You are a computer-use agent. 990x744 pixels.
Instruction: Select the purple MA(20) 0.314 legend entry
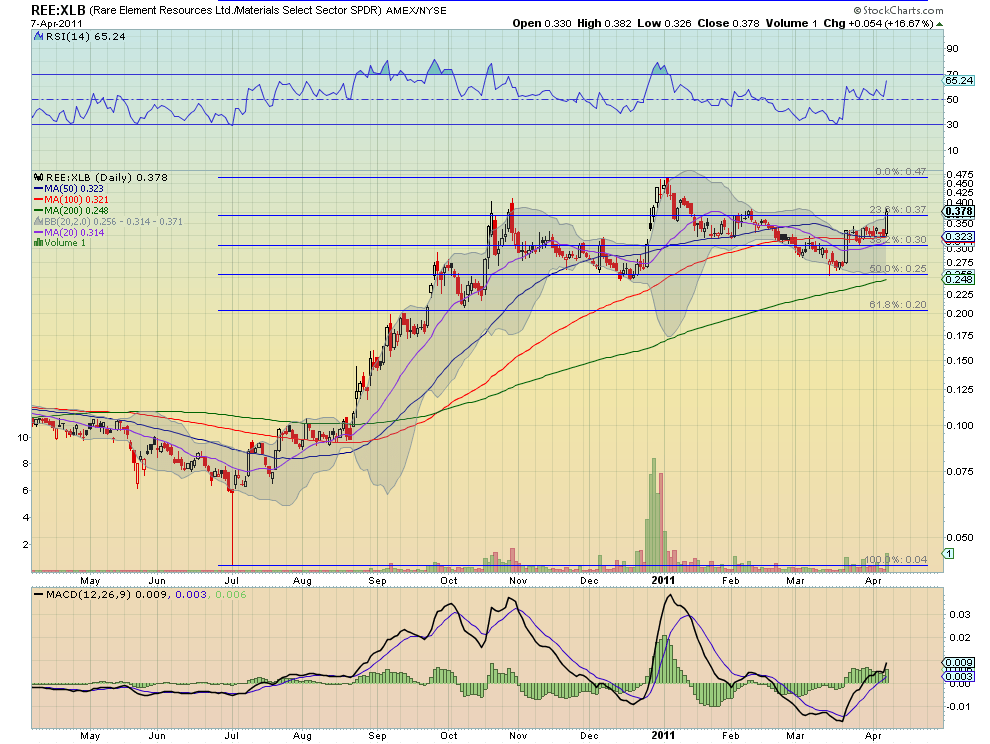click(69, 232)
